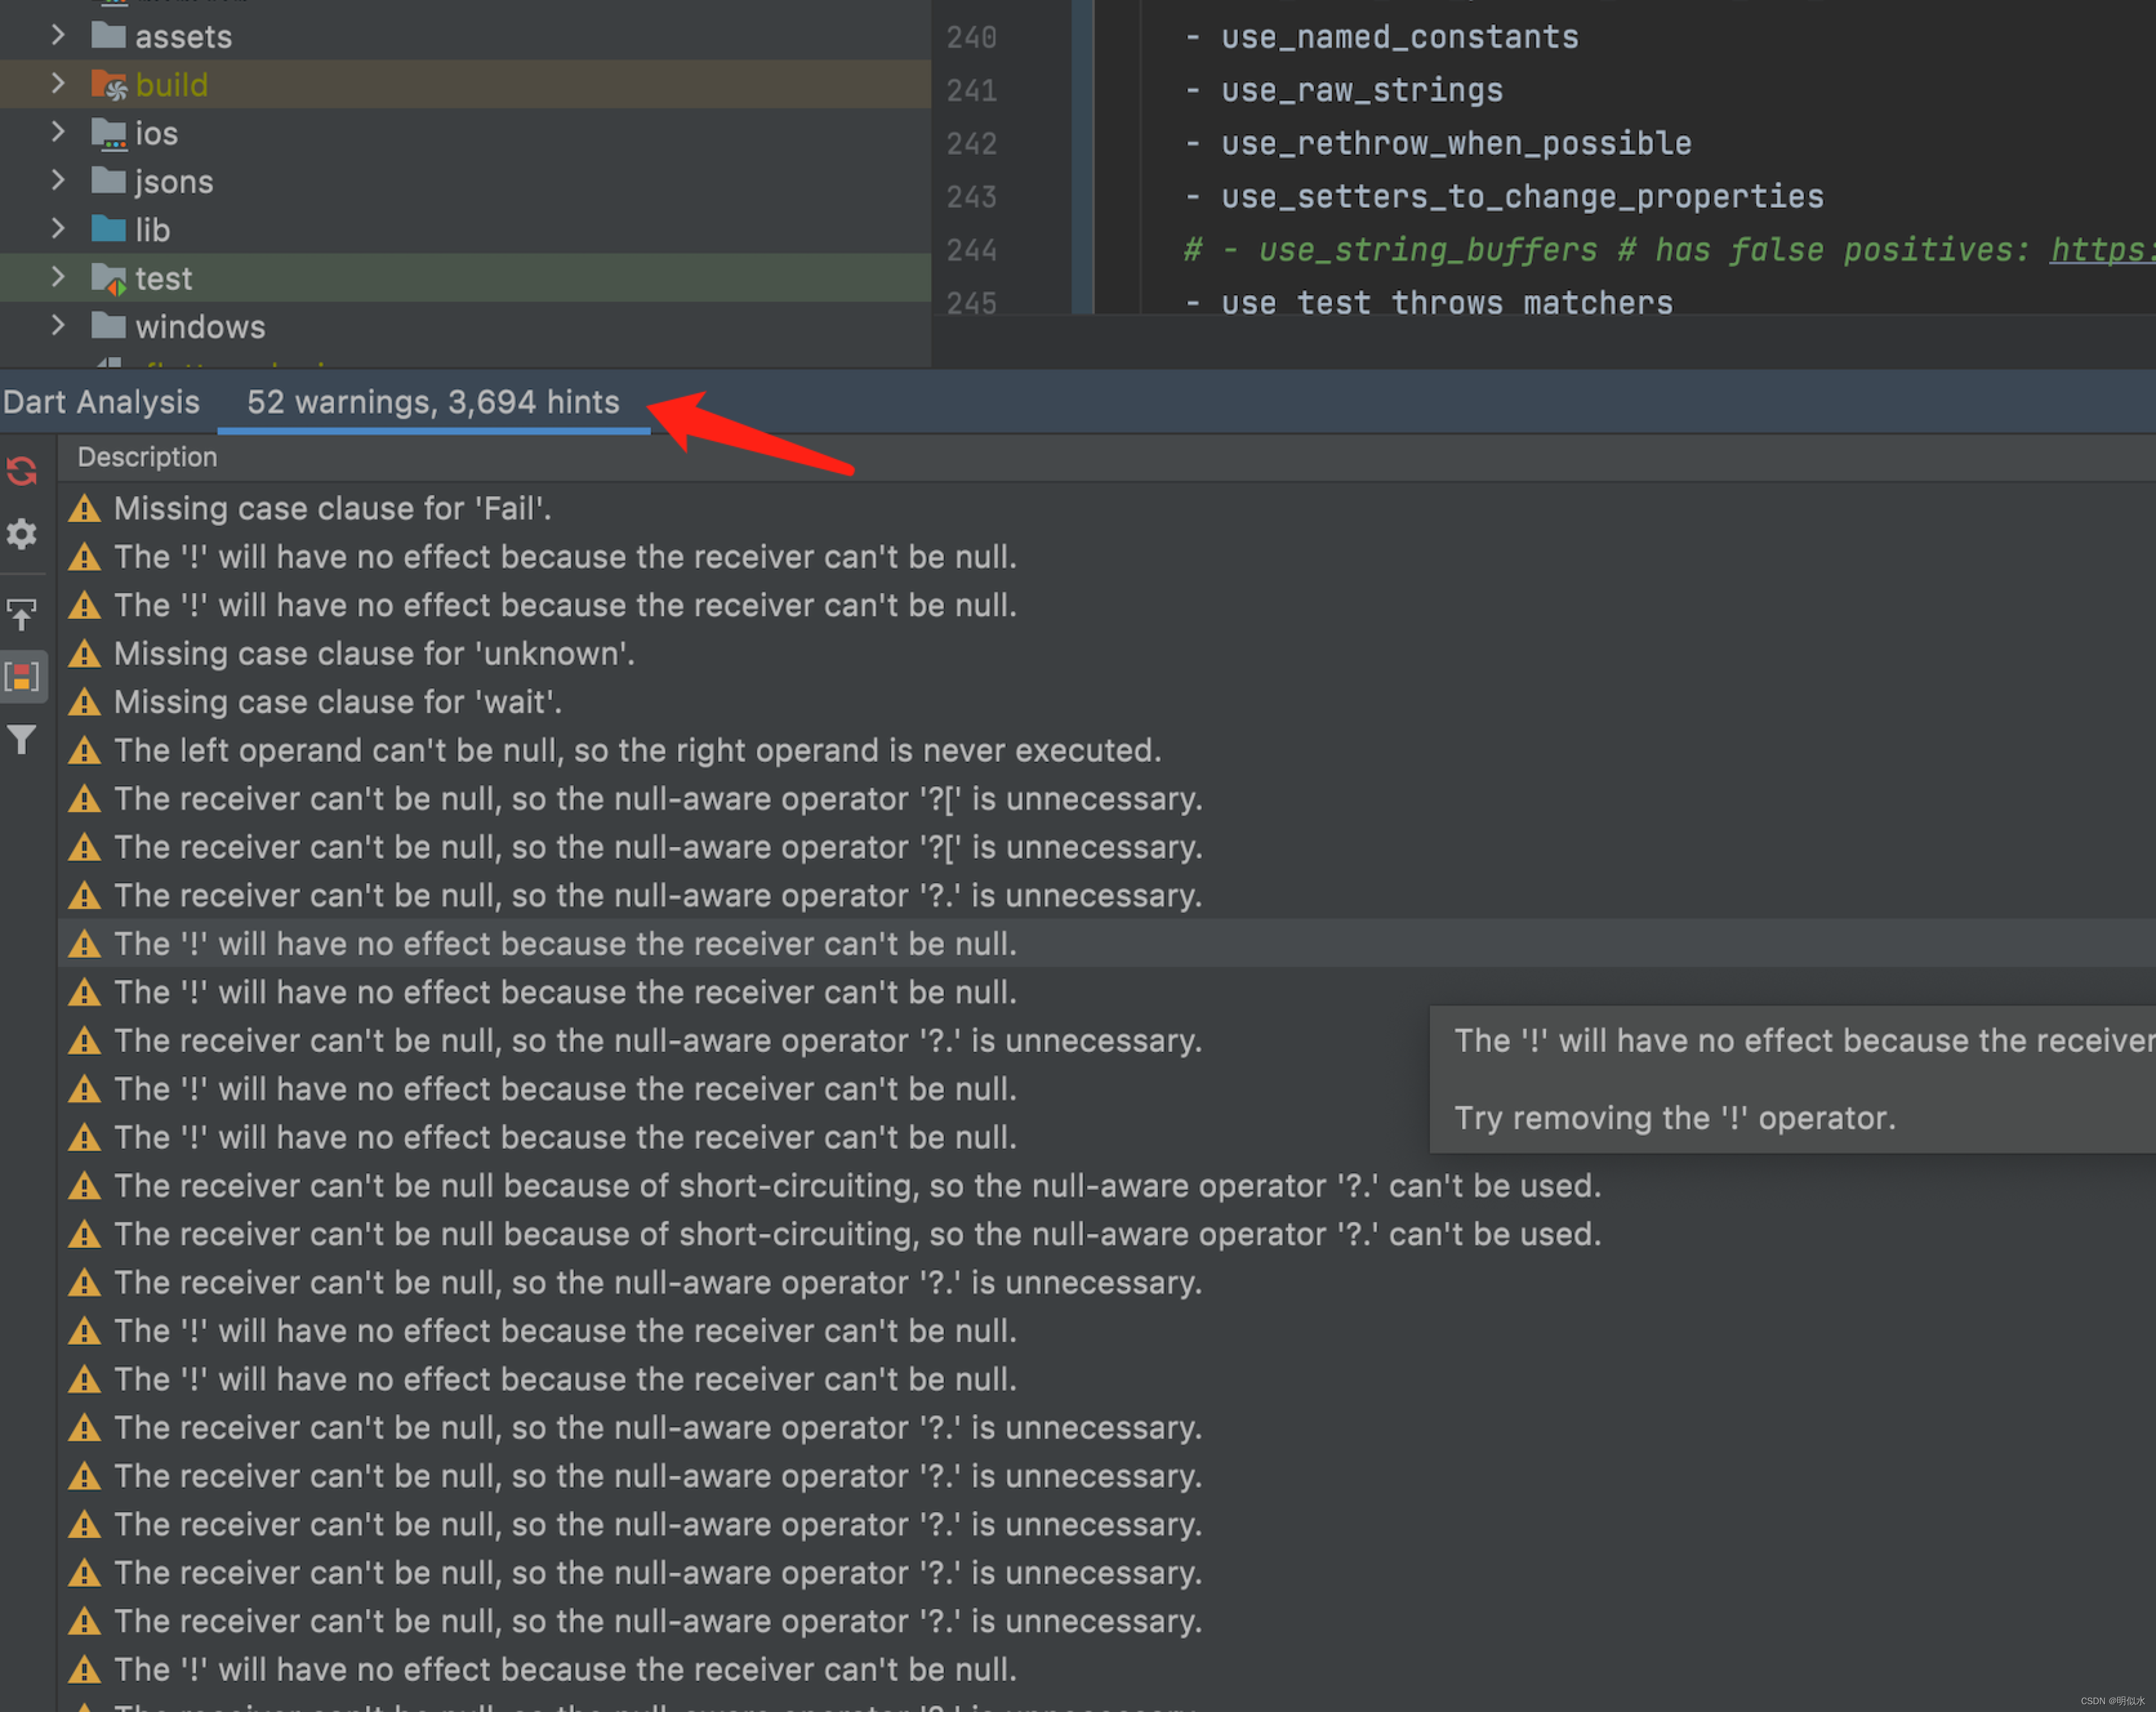Screen dimensions: 2156x1712
Task: Switch to the Dart Analysis tab label
Action: click(x=101, y=402)
